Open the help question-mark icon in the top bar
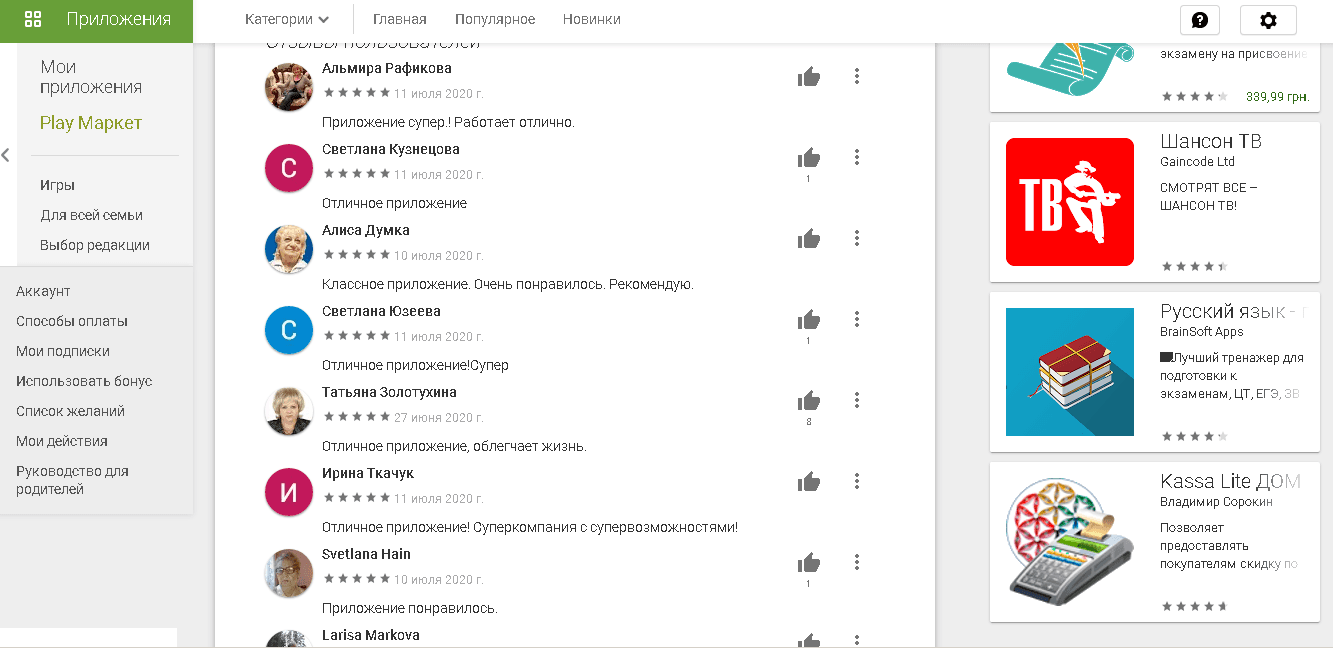 coord(1199,19)
